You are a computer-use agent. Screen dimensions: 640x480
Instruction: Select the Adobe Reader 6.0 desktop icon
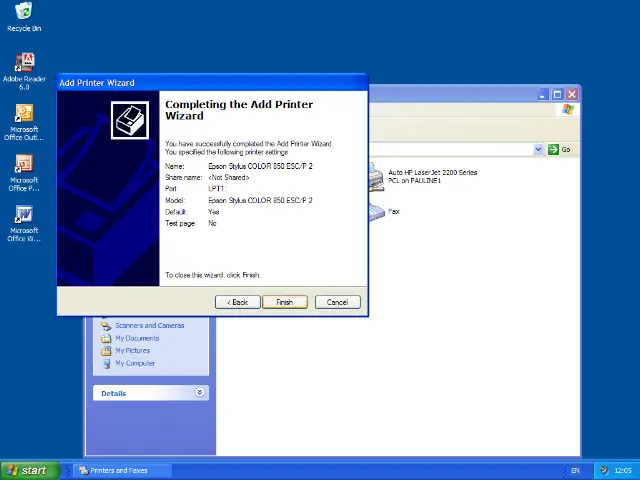tap(24, 71)
